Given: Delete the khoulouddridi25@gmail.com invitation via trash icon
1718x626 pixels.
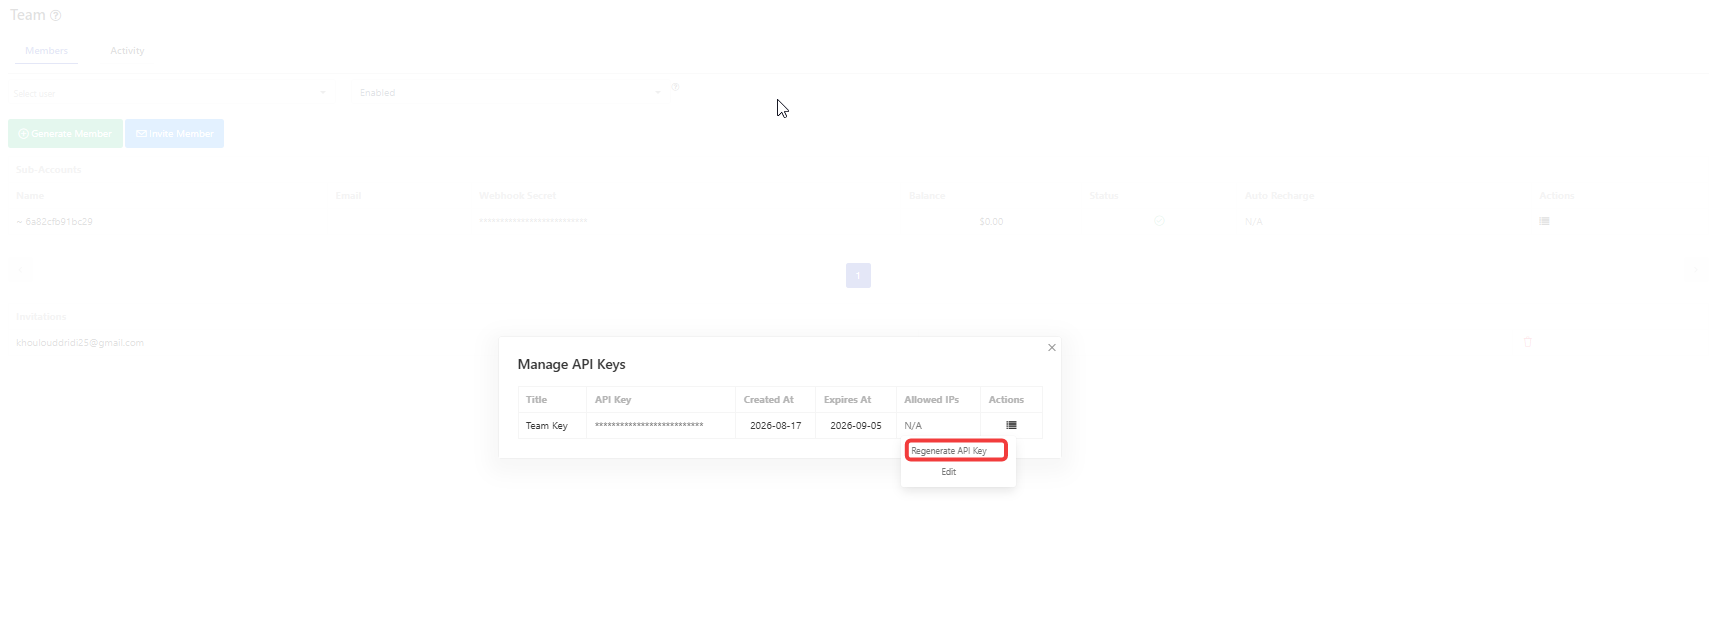Looking at the screenshot, I should [x=1527, y=342].
